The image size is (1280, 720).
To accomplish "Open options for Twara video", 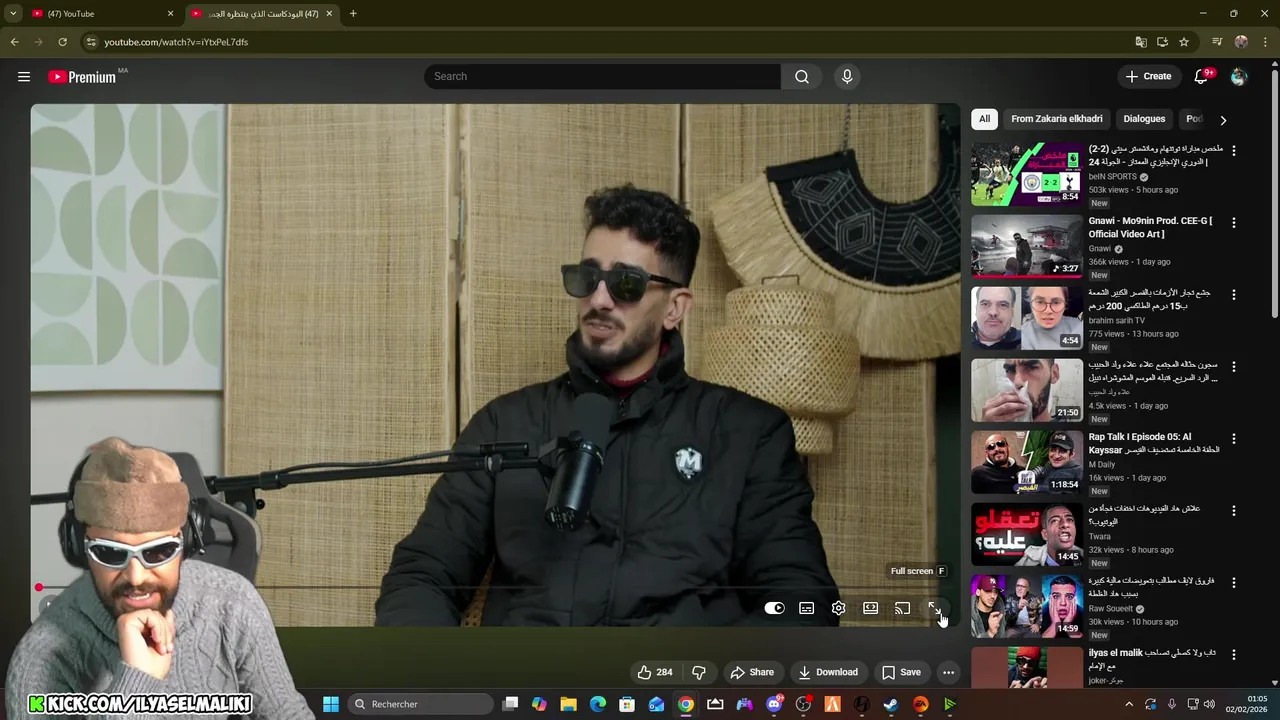I will (x=1233, y=511).
